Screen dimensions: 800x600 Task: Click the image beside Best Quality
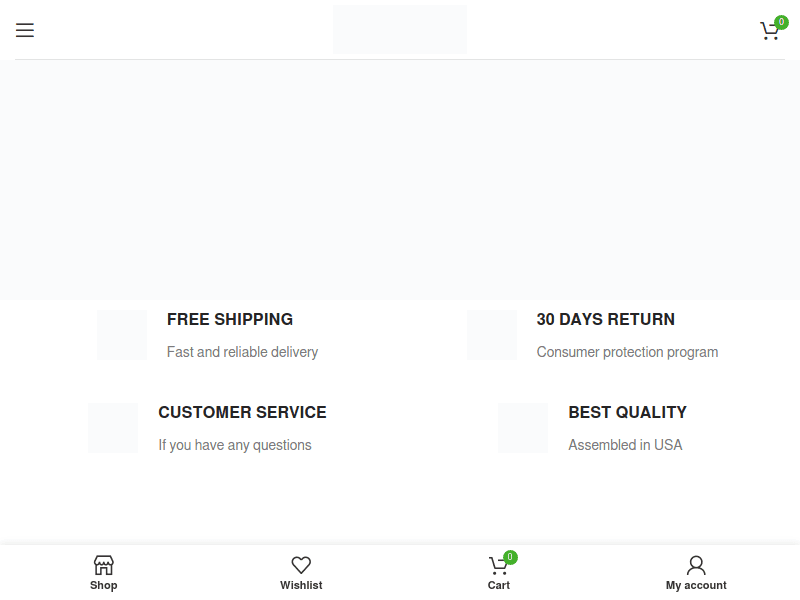coord(523,428)
